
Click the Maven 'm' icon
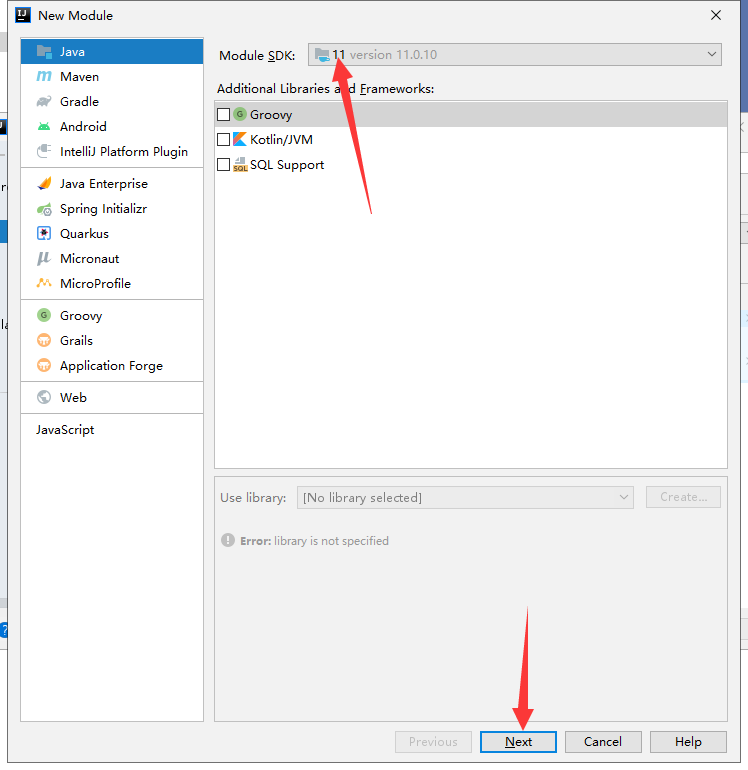44,77
